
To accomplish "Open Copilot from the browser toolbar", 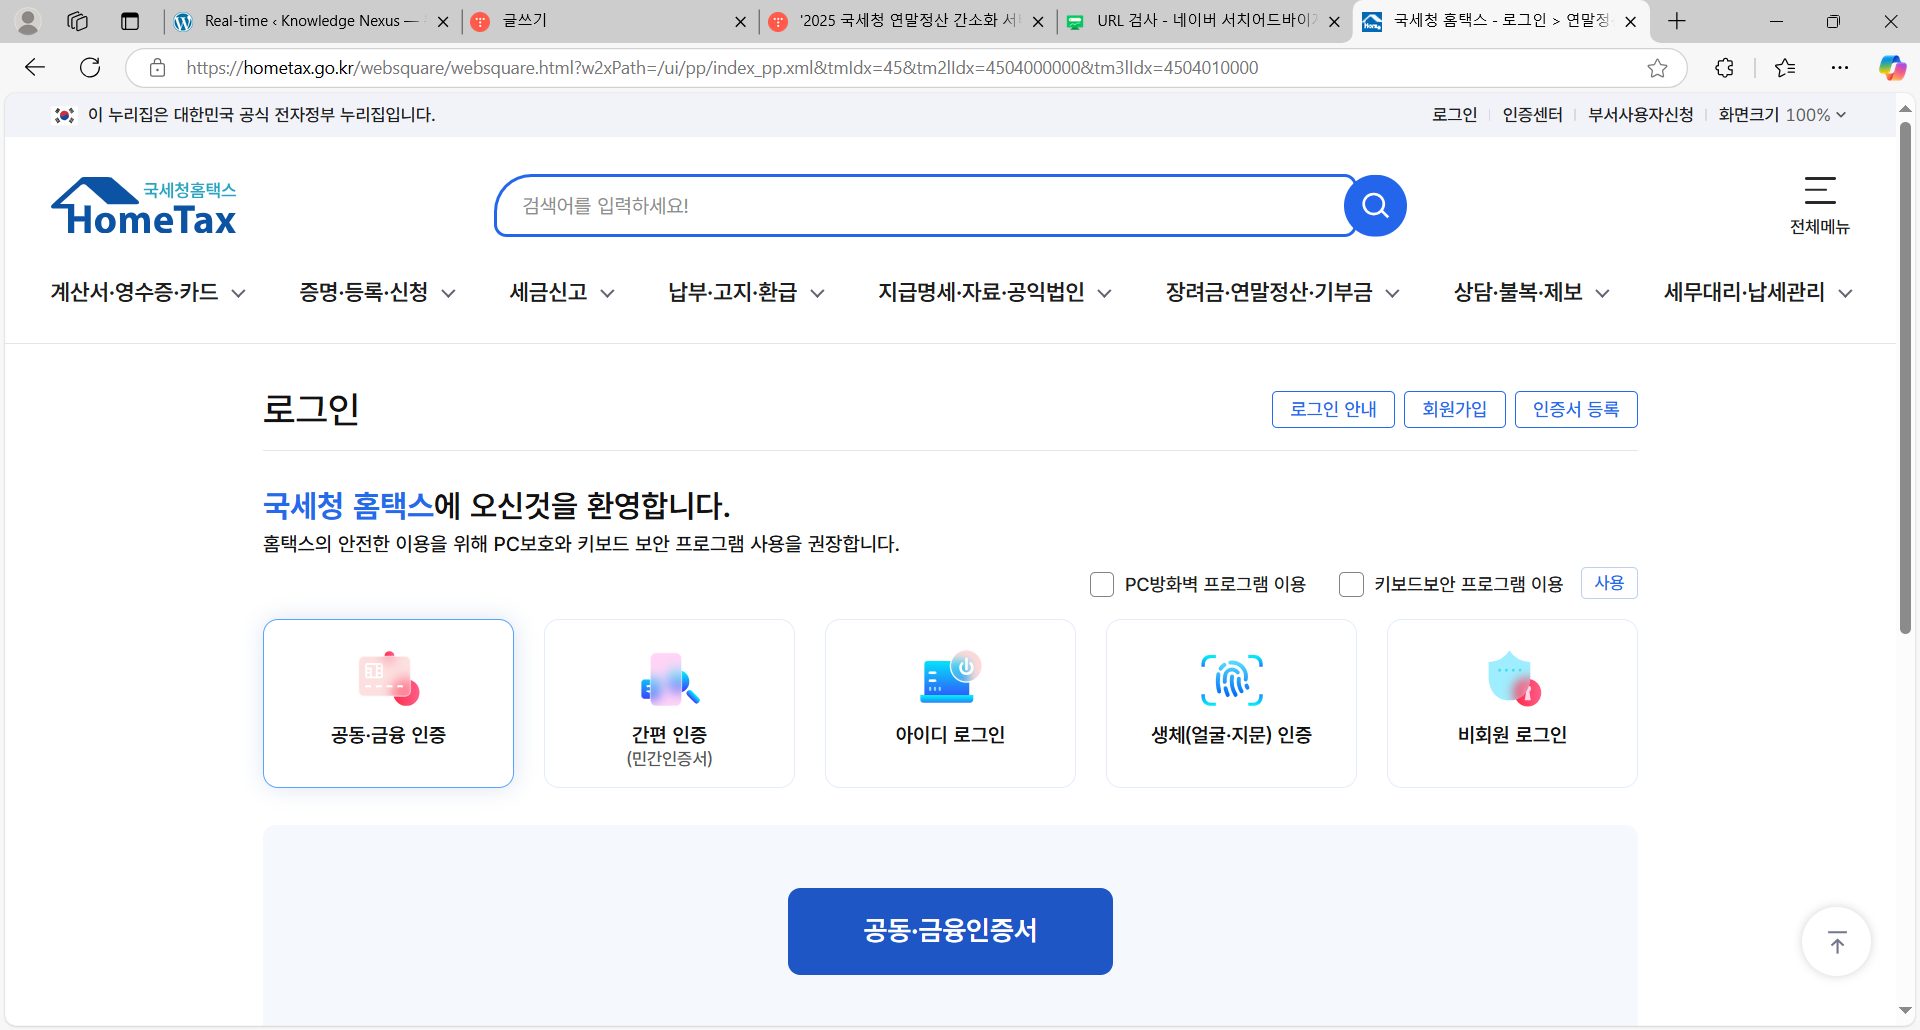I will 1892,67.
